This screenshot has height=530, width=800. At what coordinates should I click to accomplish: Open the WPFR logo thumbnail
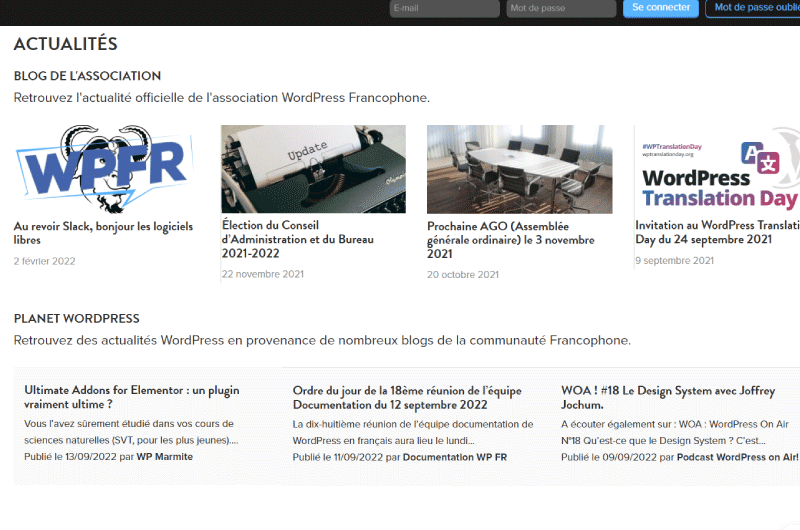pyautogui.click(x=106, y=169)
